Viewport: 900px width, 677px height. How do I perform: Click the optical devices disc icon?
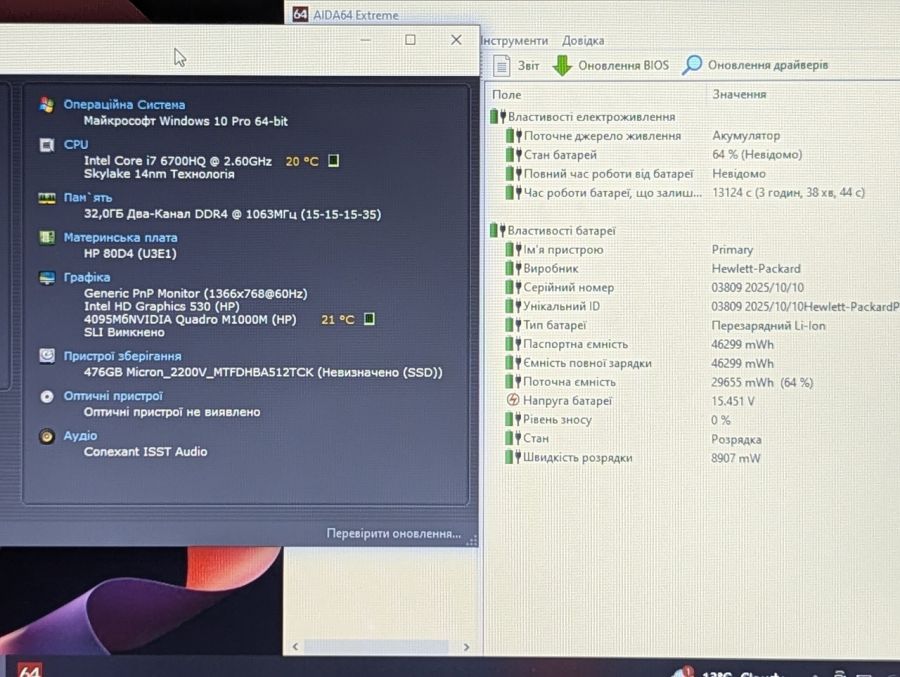pyautogui.click(x=46, y=396)
